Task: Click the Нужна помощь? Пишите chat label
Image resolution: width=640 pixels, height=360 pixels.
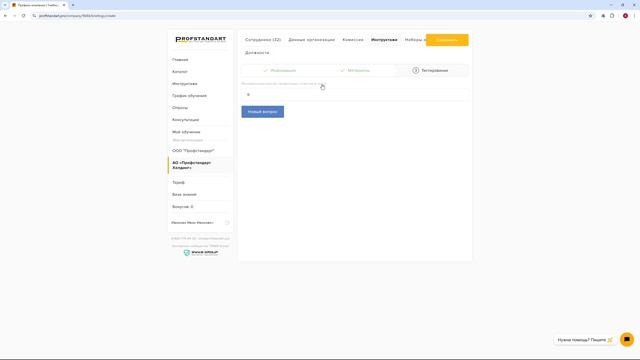Action: pyautogui.click(x=585, y=340)
